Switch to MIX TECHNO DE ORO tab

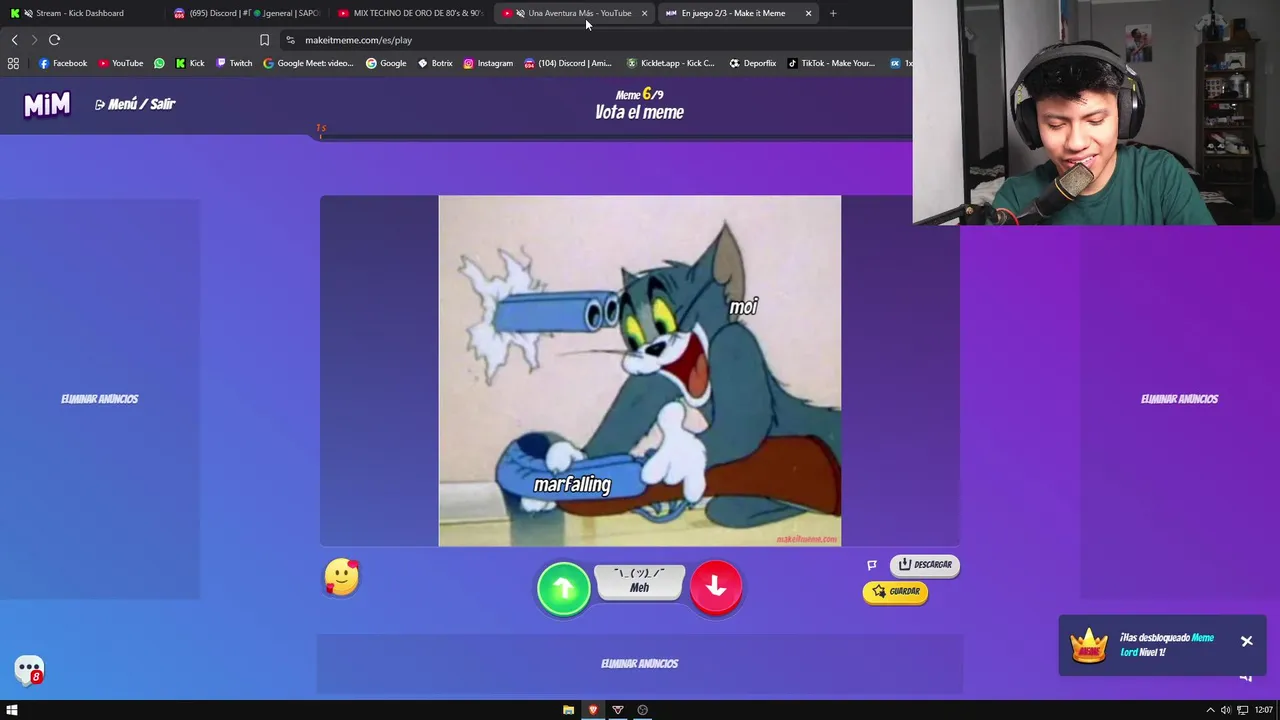point(410,13)
